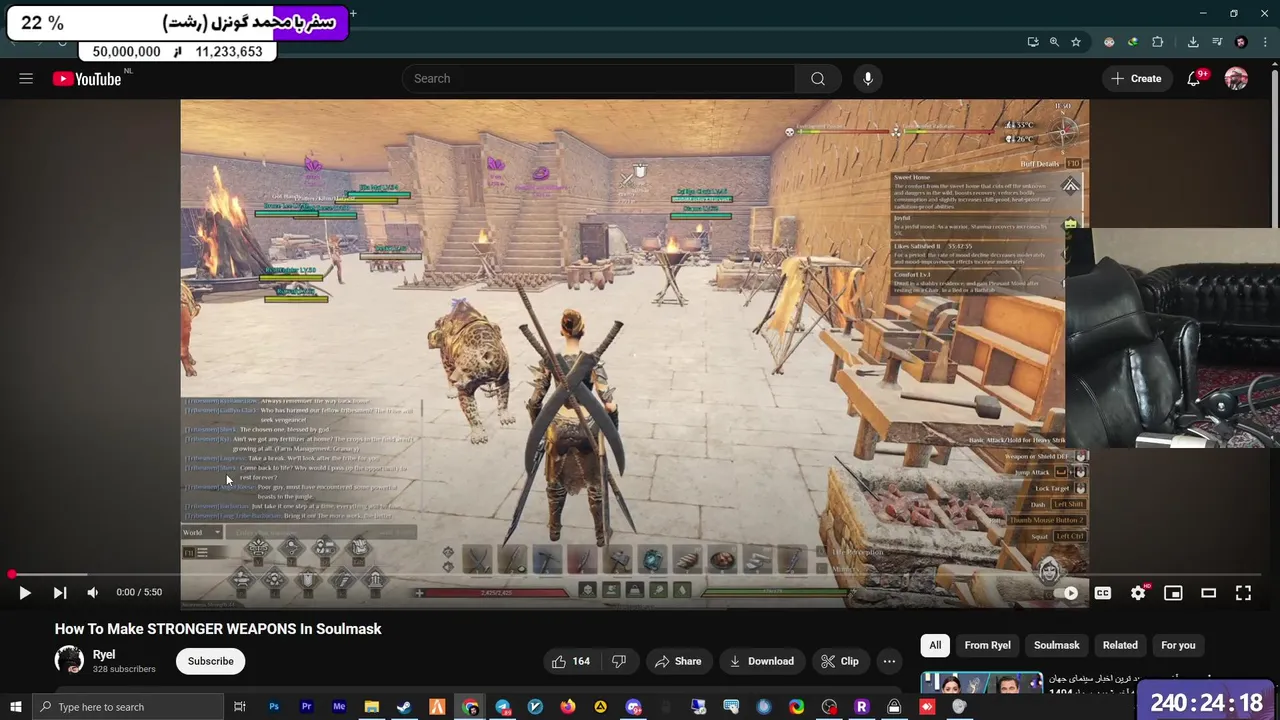The width and height of the screenshot is (1280, 720).
Task: Toggle theater mode
Action: coord(1208,593)
